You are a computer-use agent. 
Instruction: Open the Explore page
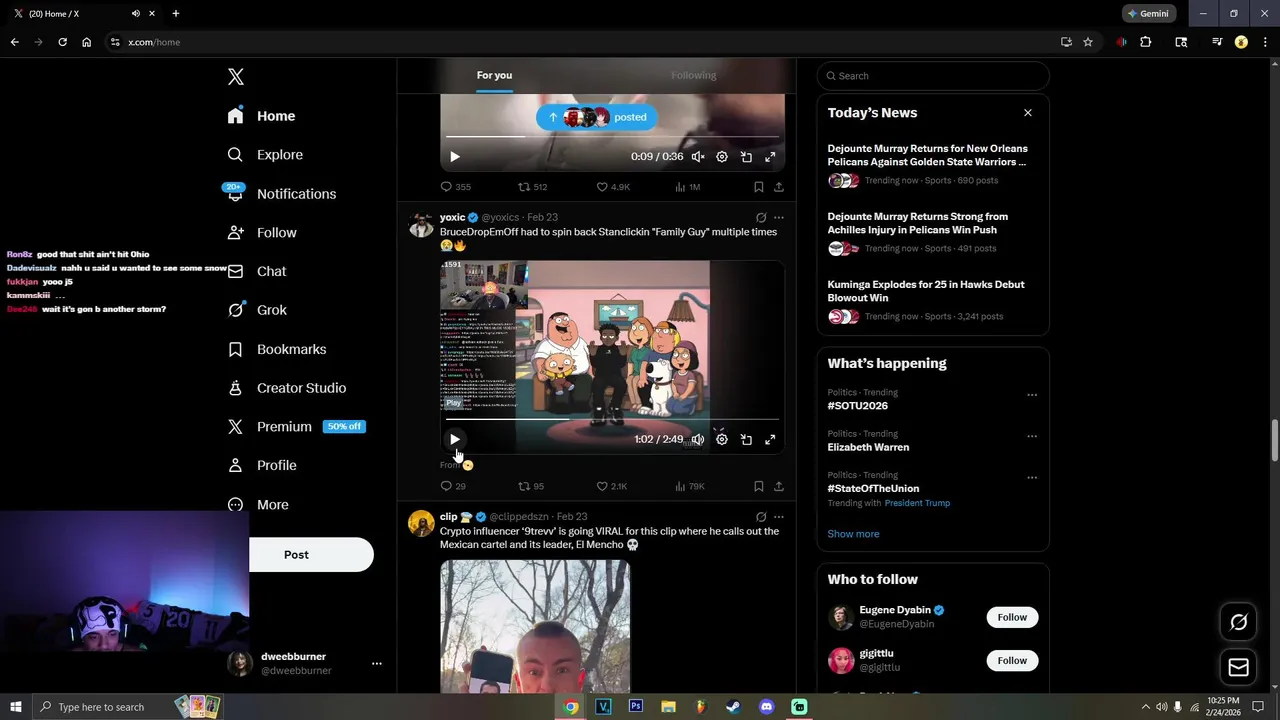(x=265, y=155)
